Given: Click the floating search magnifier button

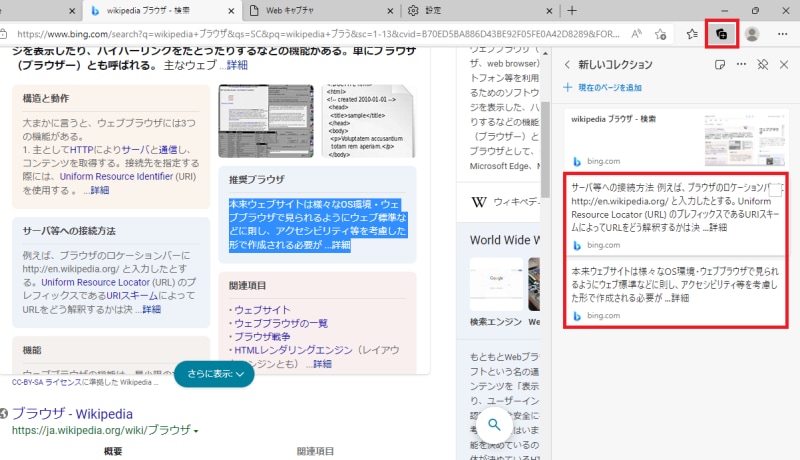Looking at the screenshot, I should 494,425.
